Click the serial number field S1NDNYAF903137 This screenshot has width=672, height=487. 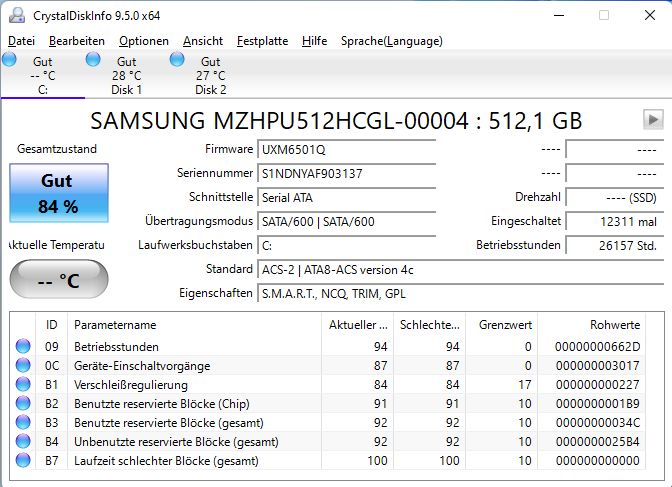(346, 174)
